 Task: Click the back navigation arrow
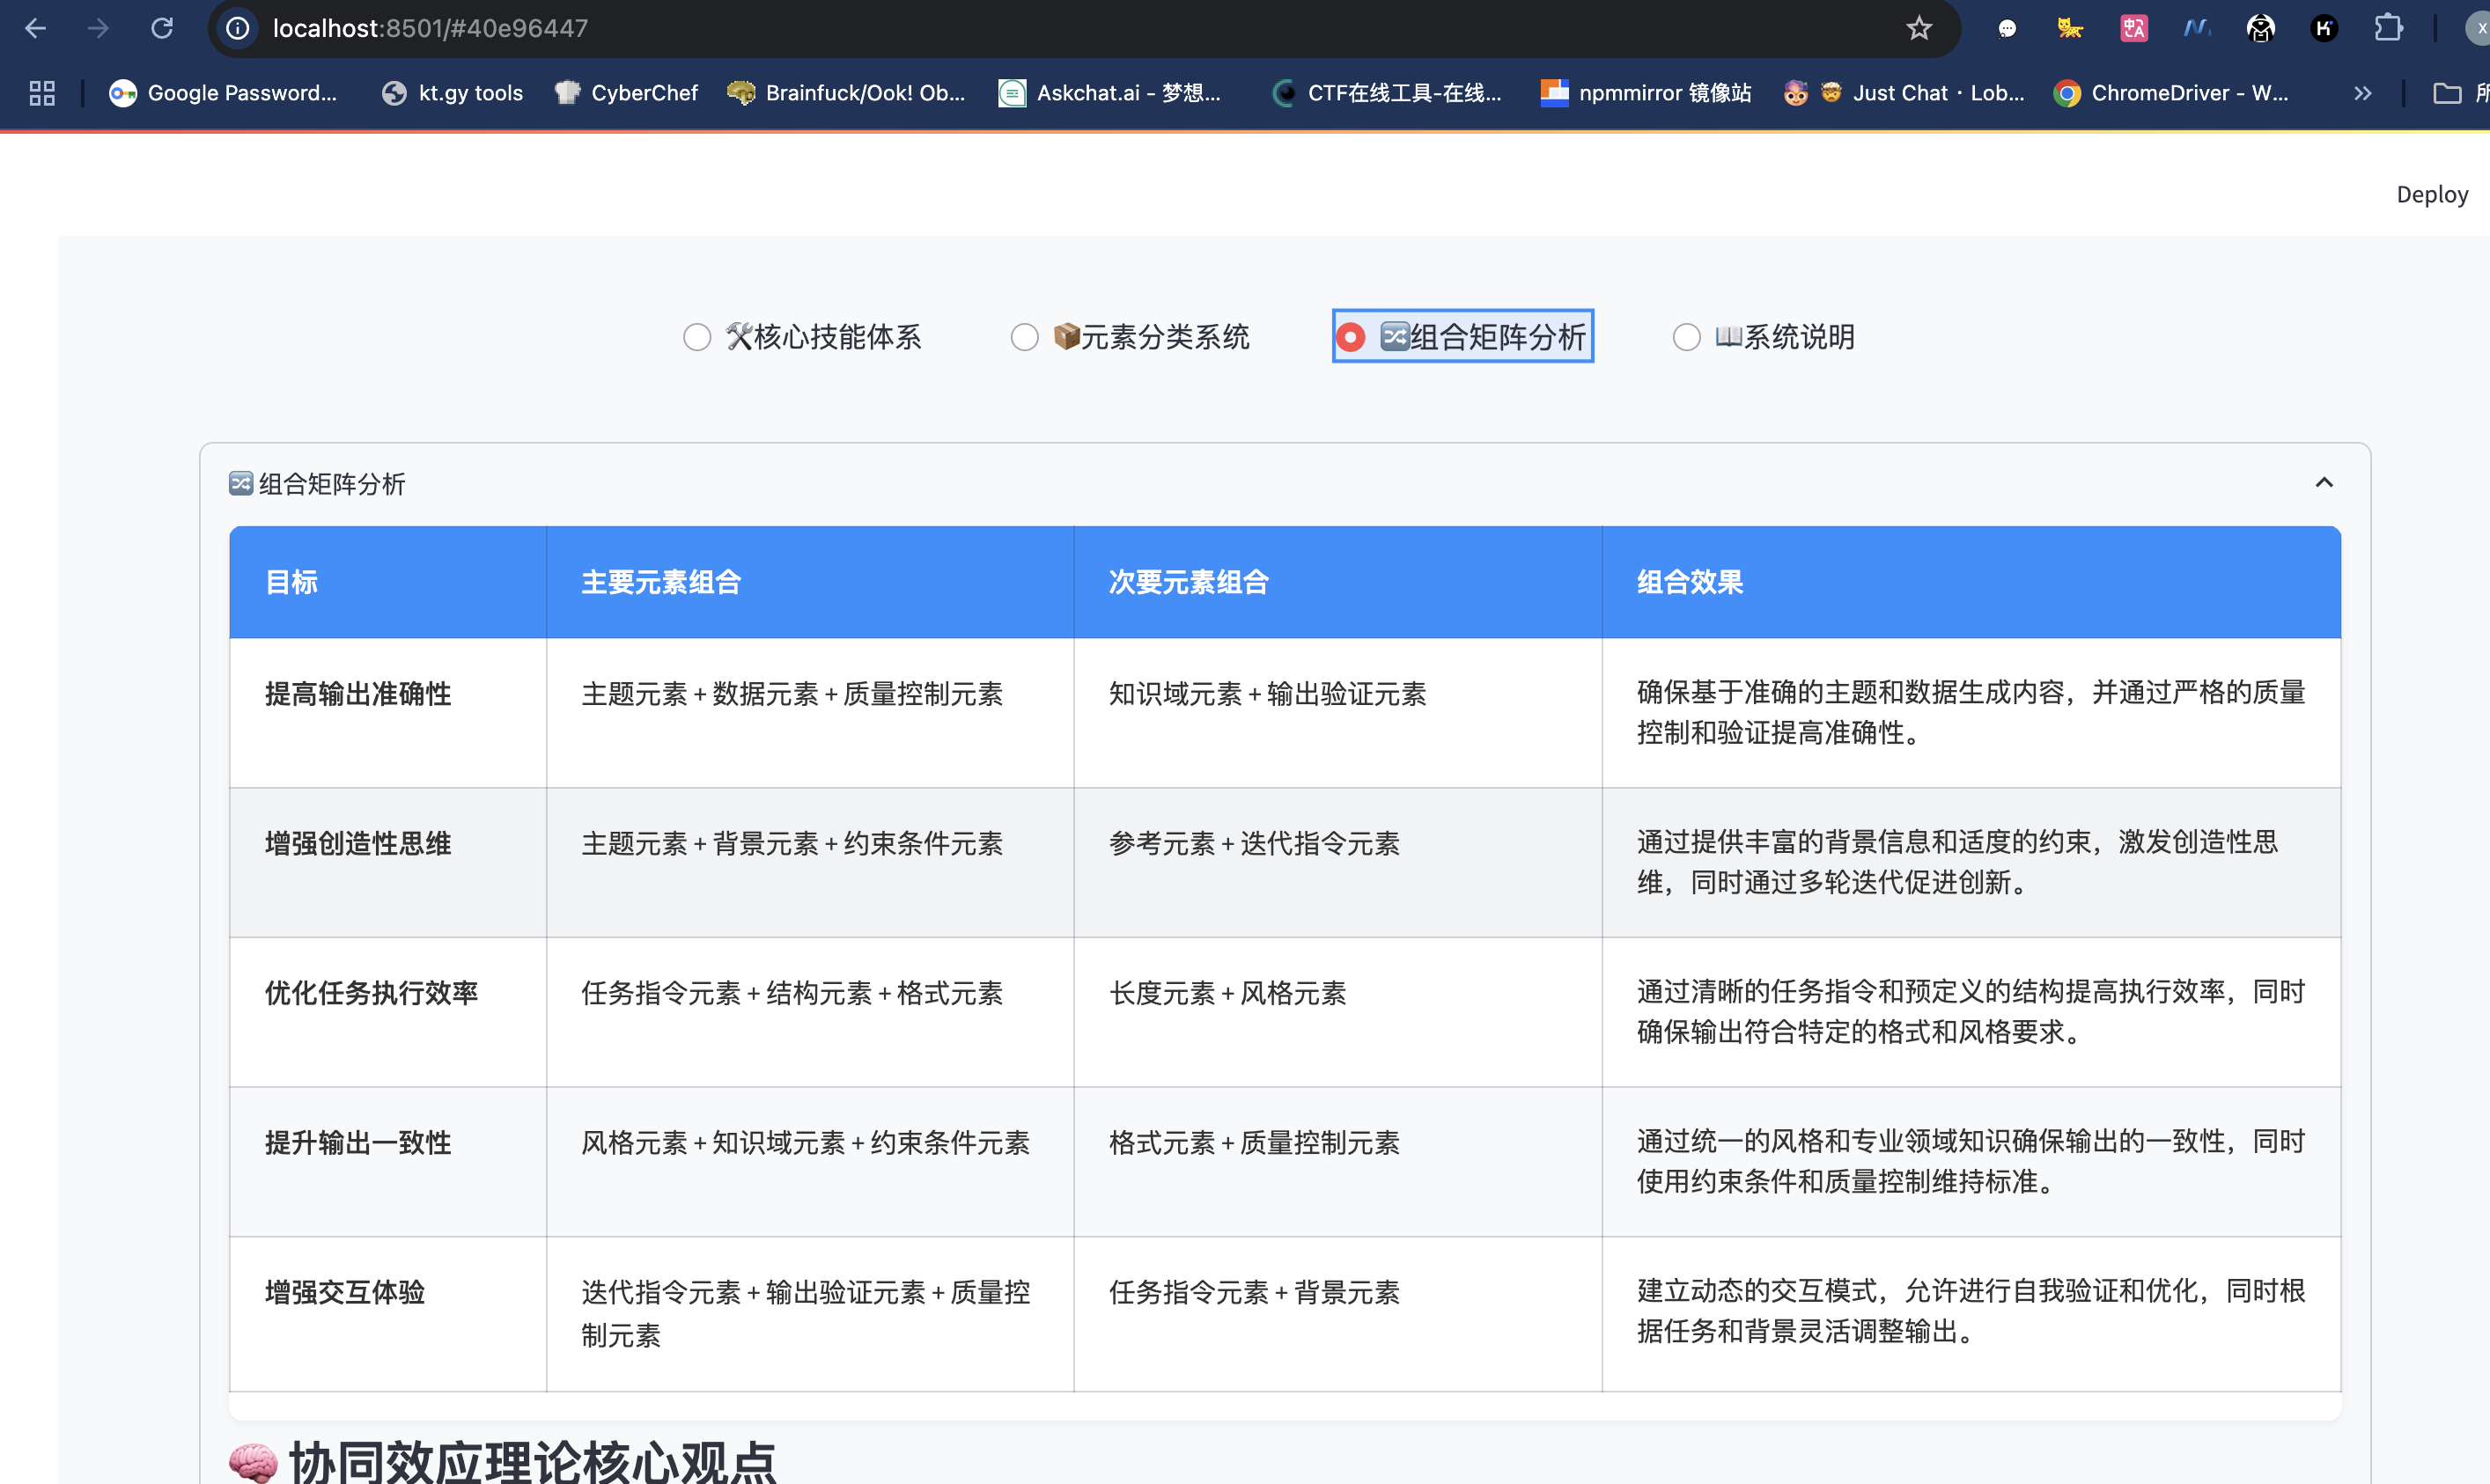point(36,28)
